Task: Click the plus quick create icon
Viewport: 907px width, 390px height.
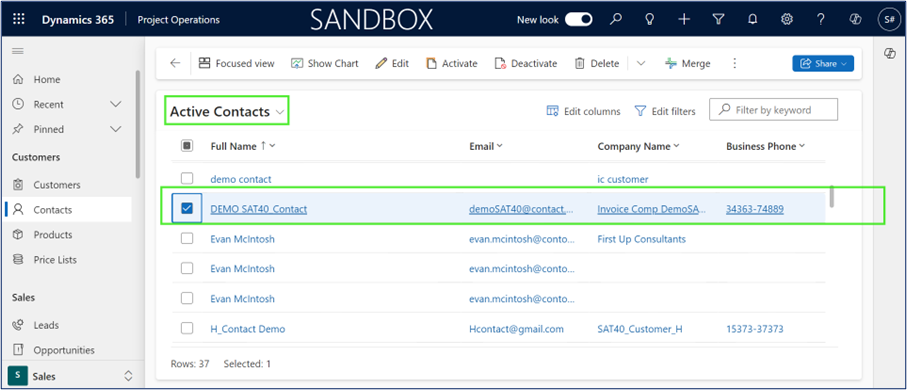Action: click(x=684, y=20)
